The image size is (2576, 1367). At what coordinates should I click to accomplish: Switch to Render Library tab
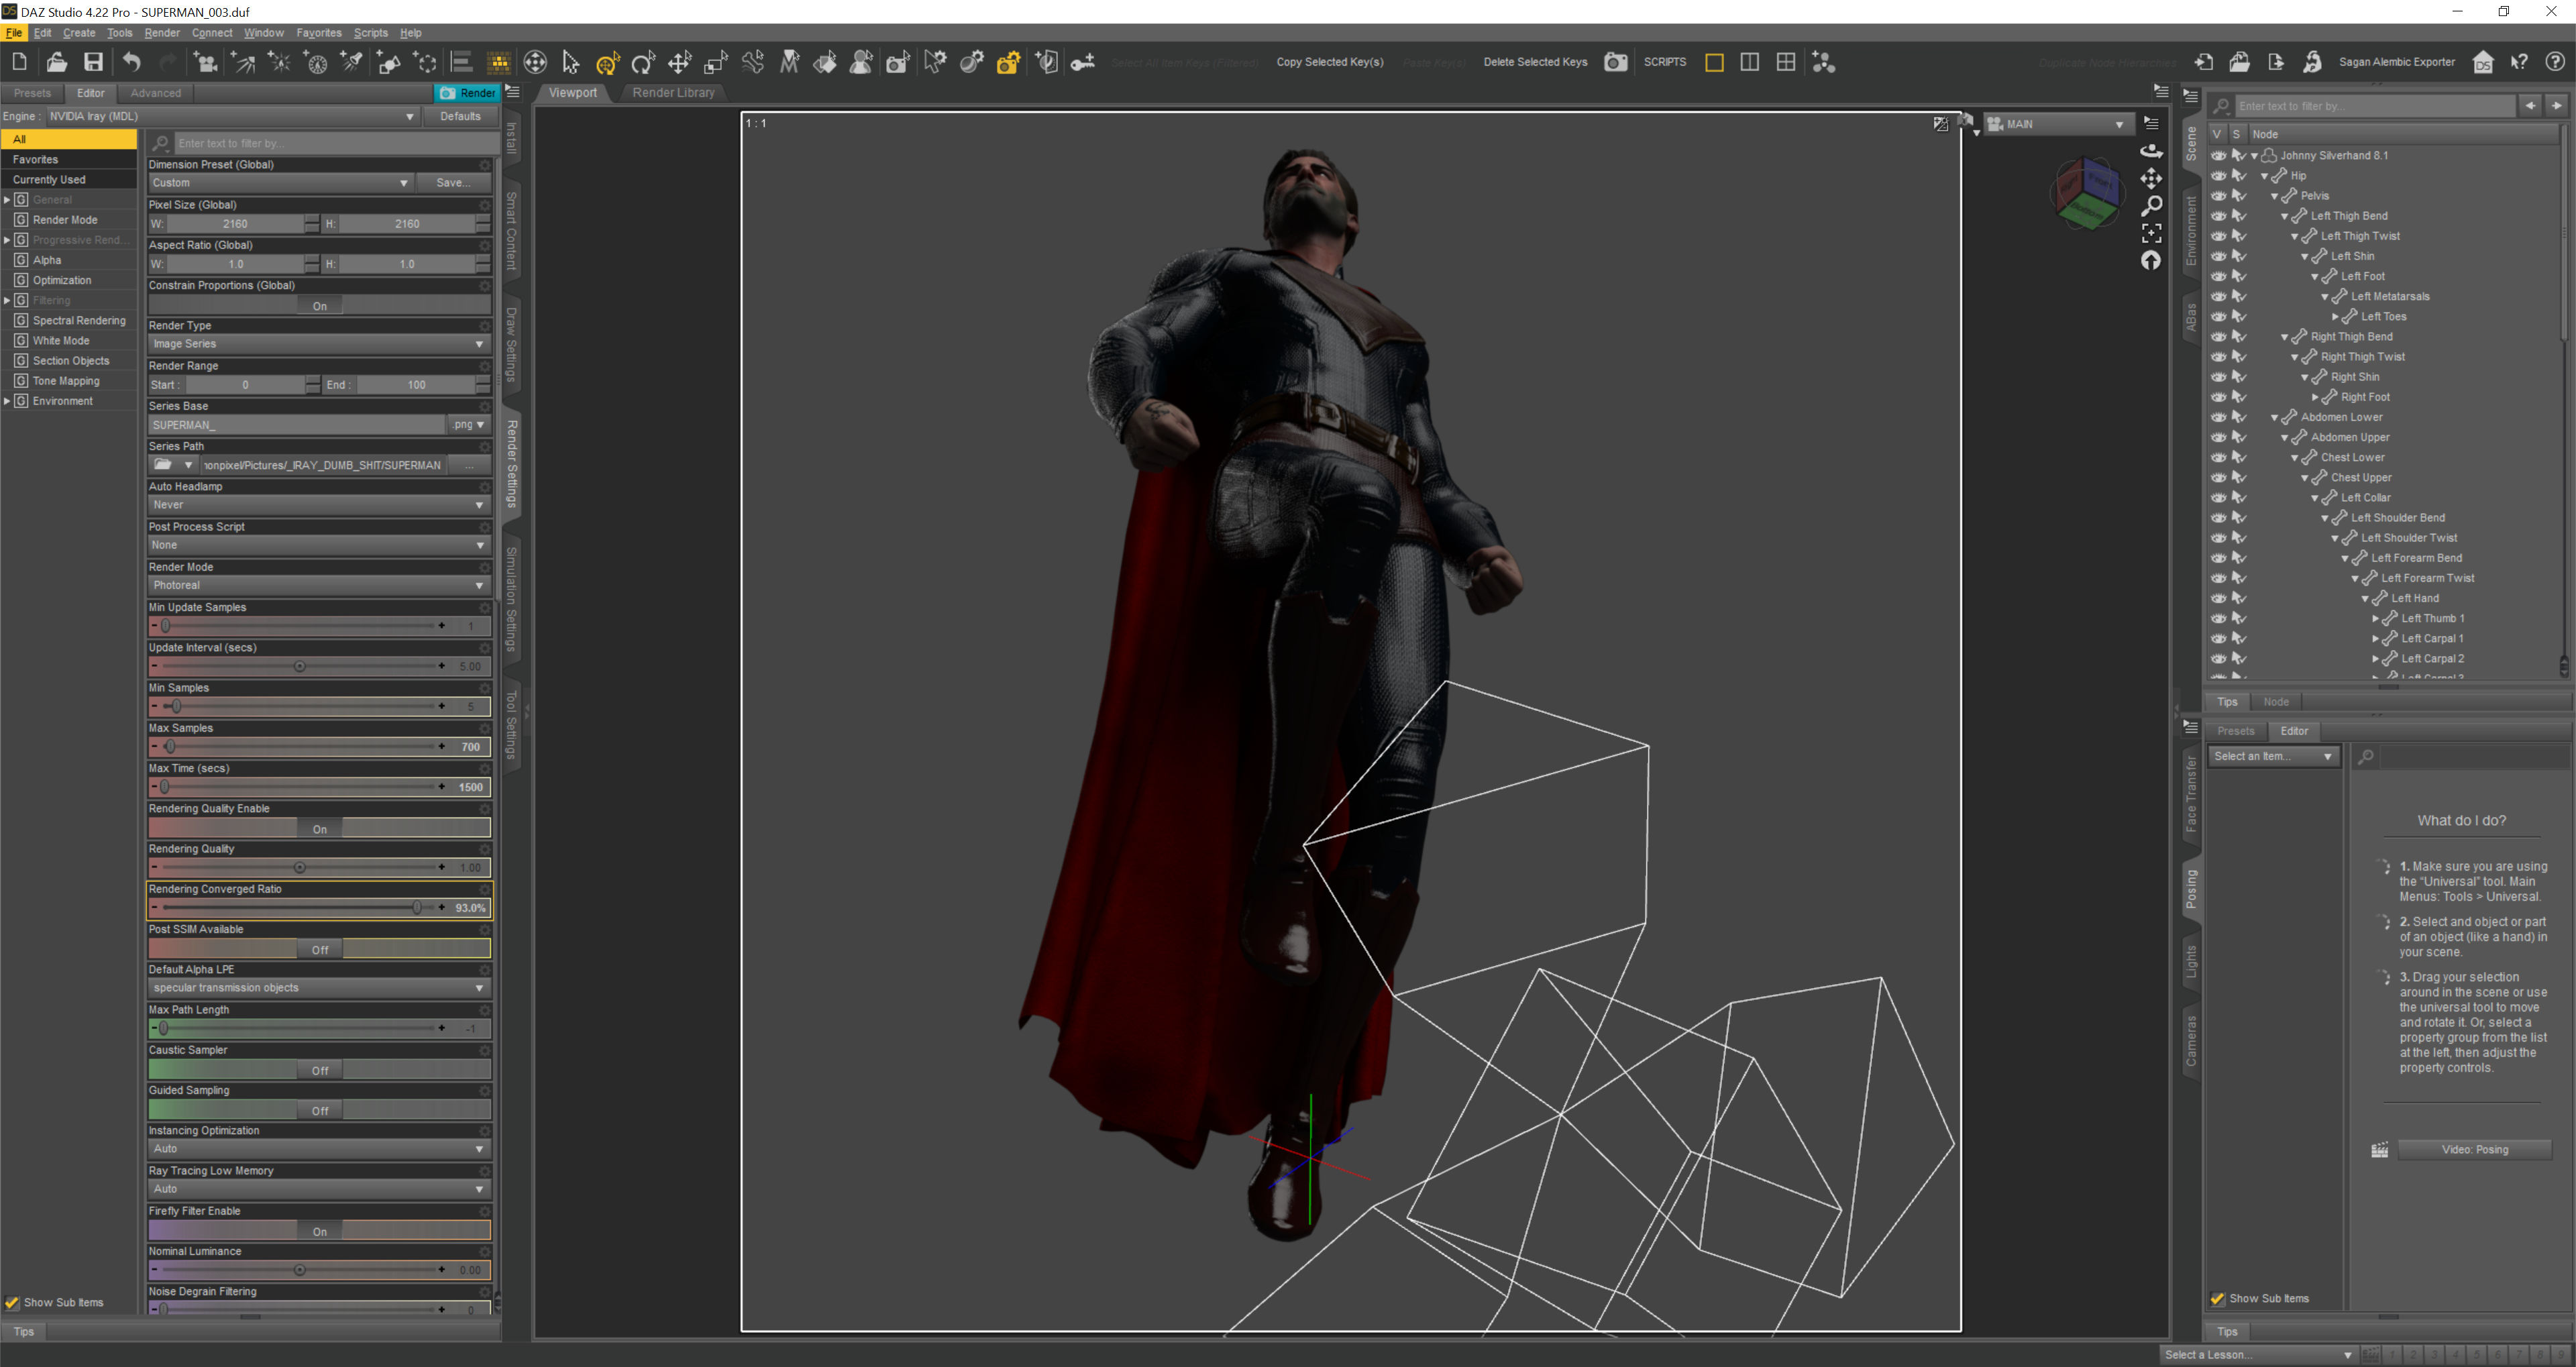click(673, 93)
